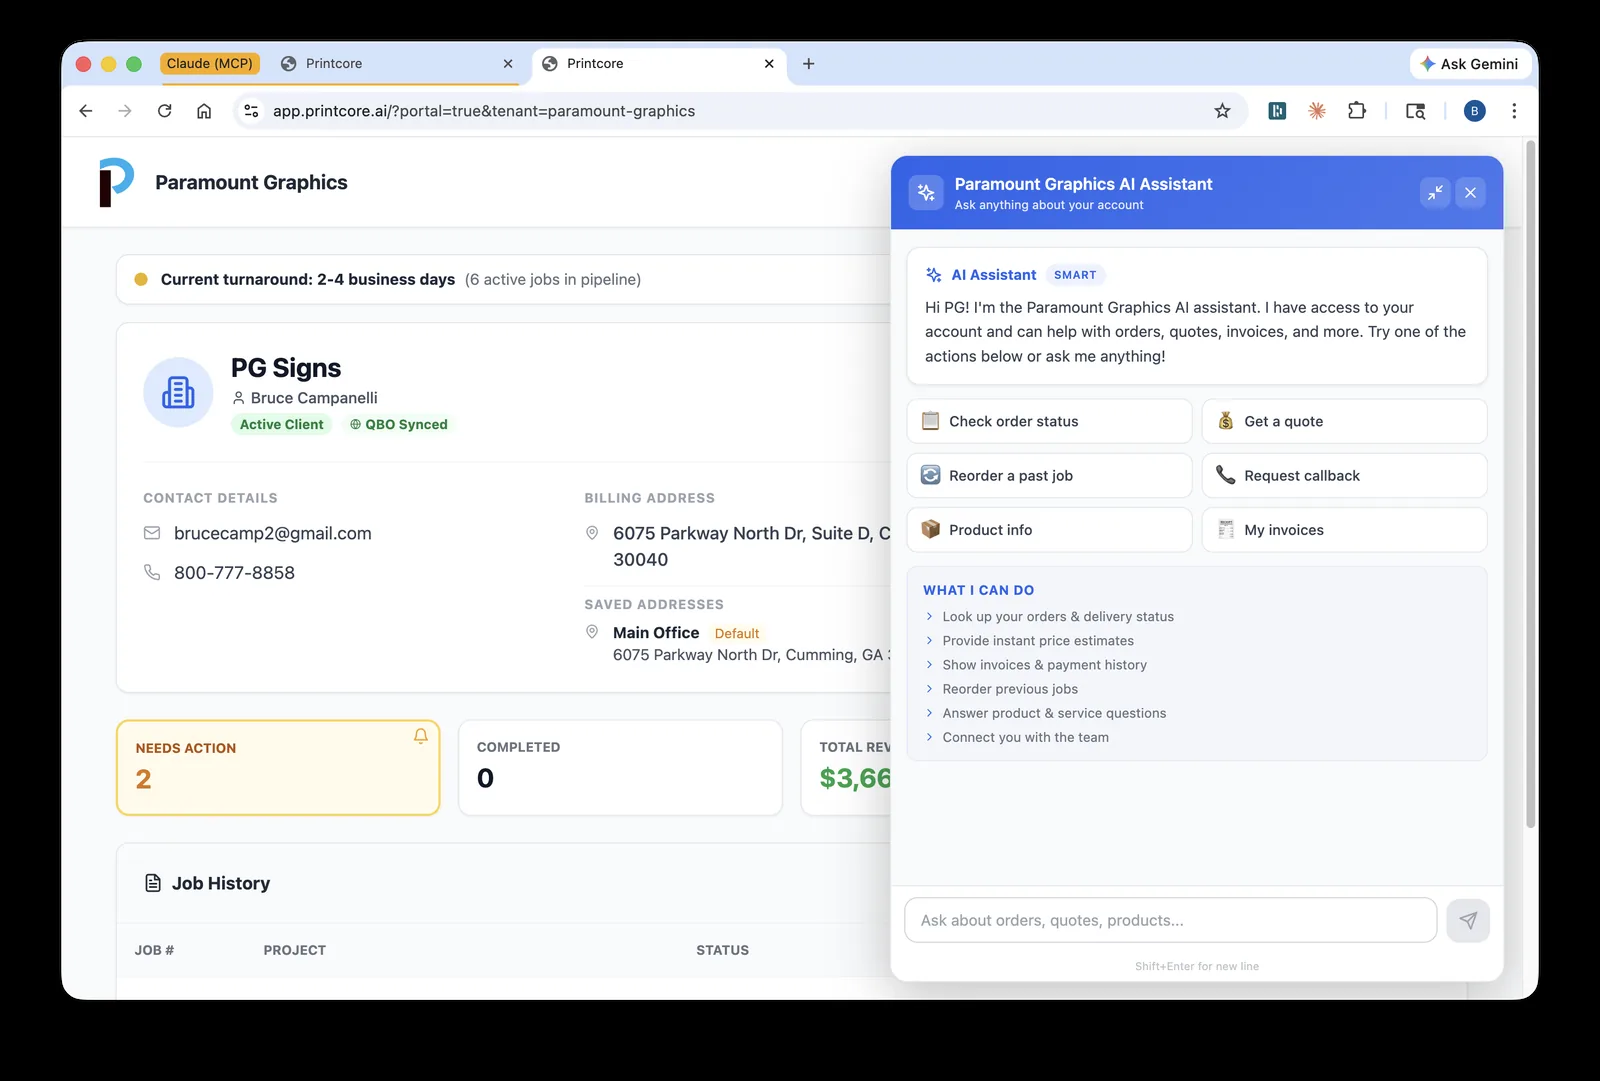Select the active Printcore tab
Screen dimensions: 1600x1081
click(x=658, y=64)
